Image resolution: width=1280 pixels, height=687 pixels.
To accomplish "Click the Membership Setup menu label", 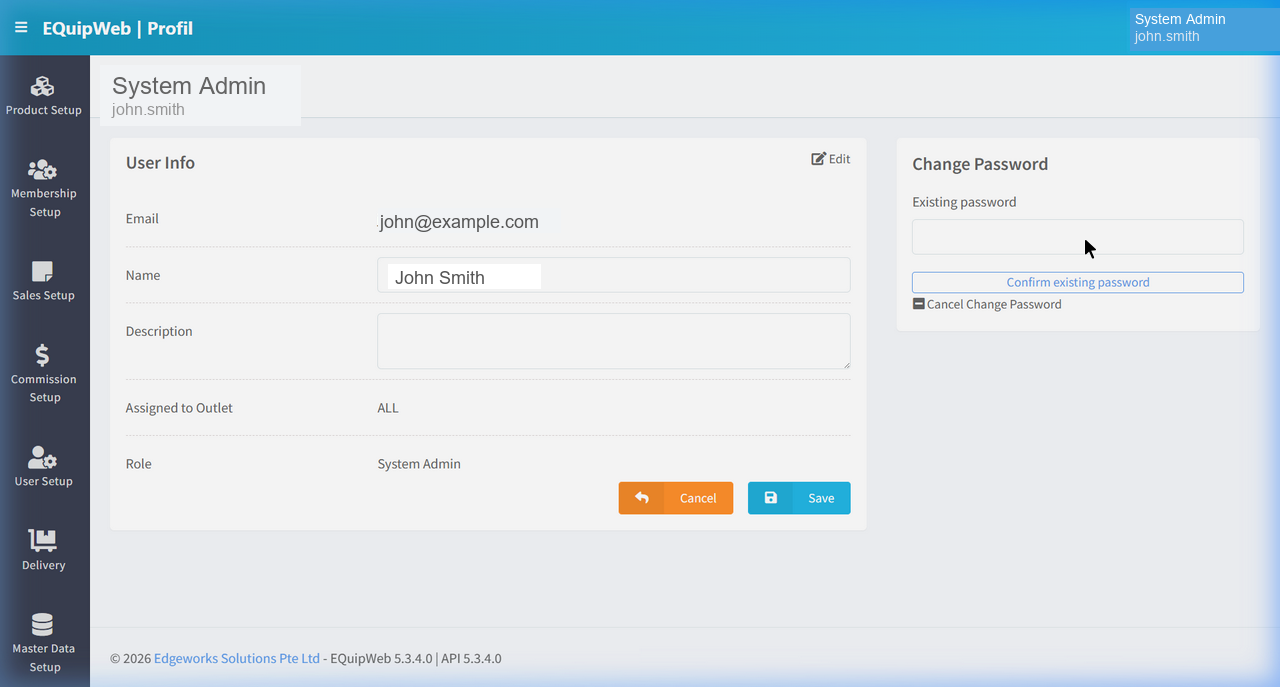I will [44, 202].
